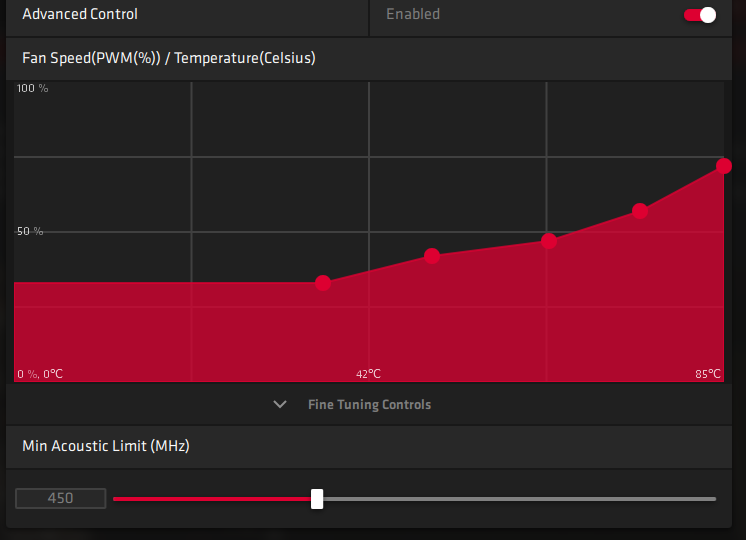
Task: Click the 100 % axis label
Action: tap(32, 89)
